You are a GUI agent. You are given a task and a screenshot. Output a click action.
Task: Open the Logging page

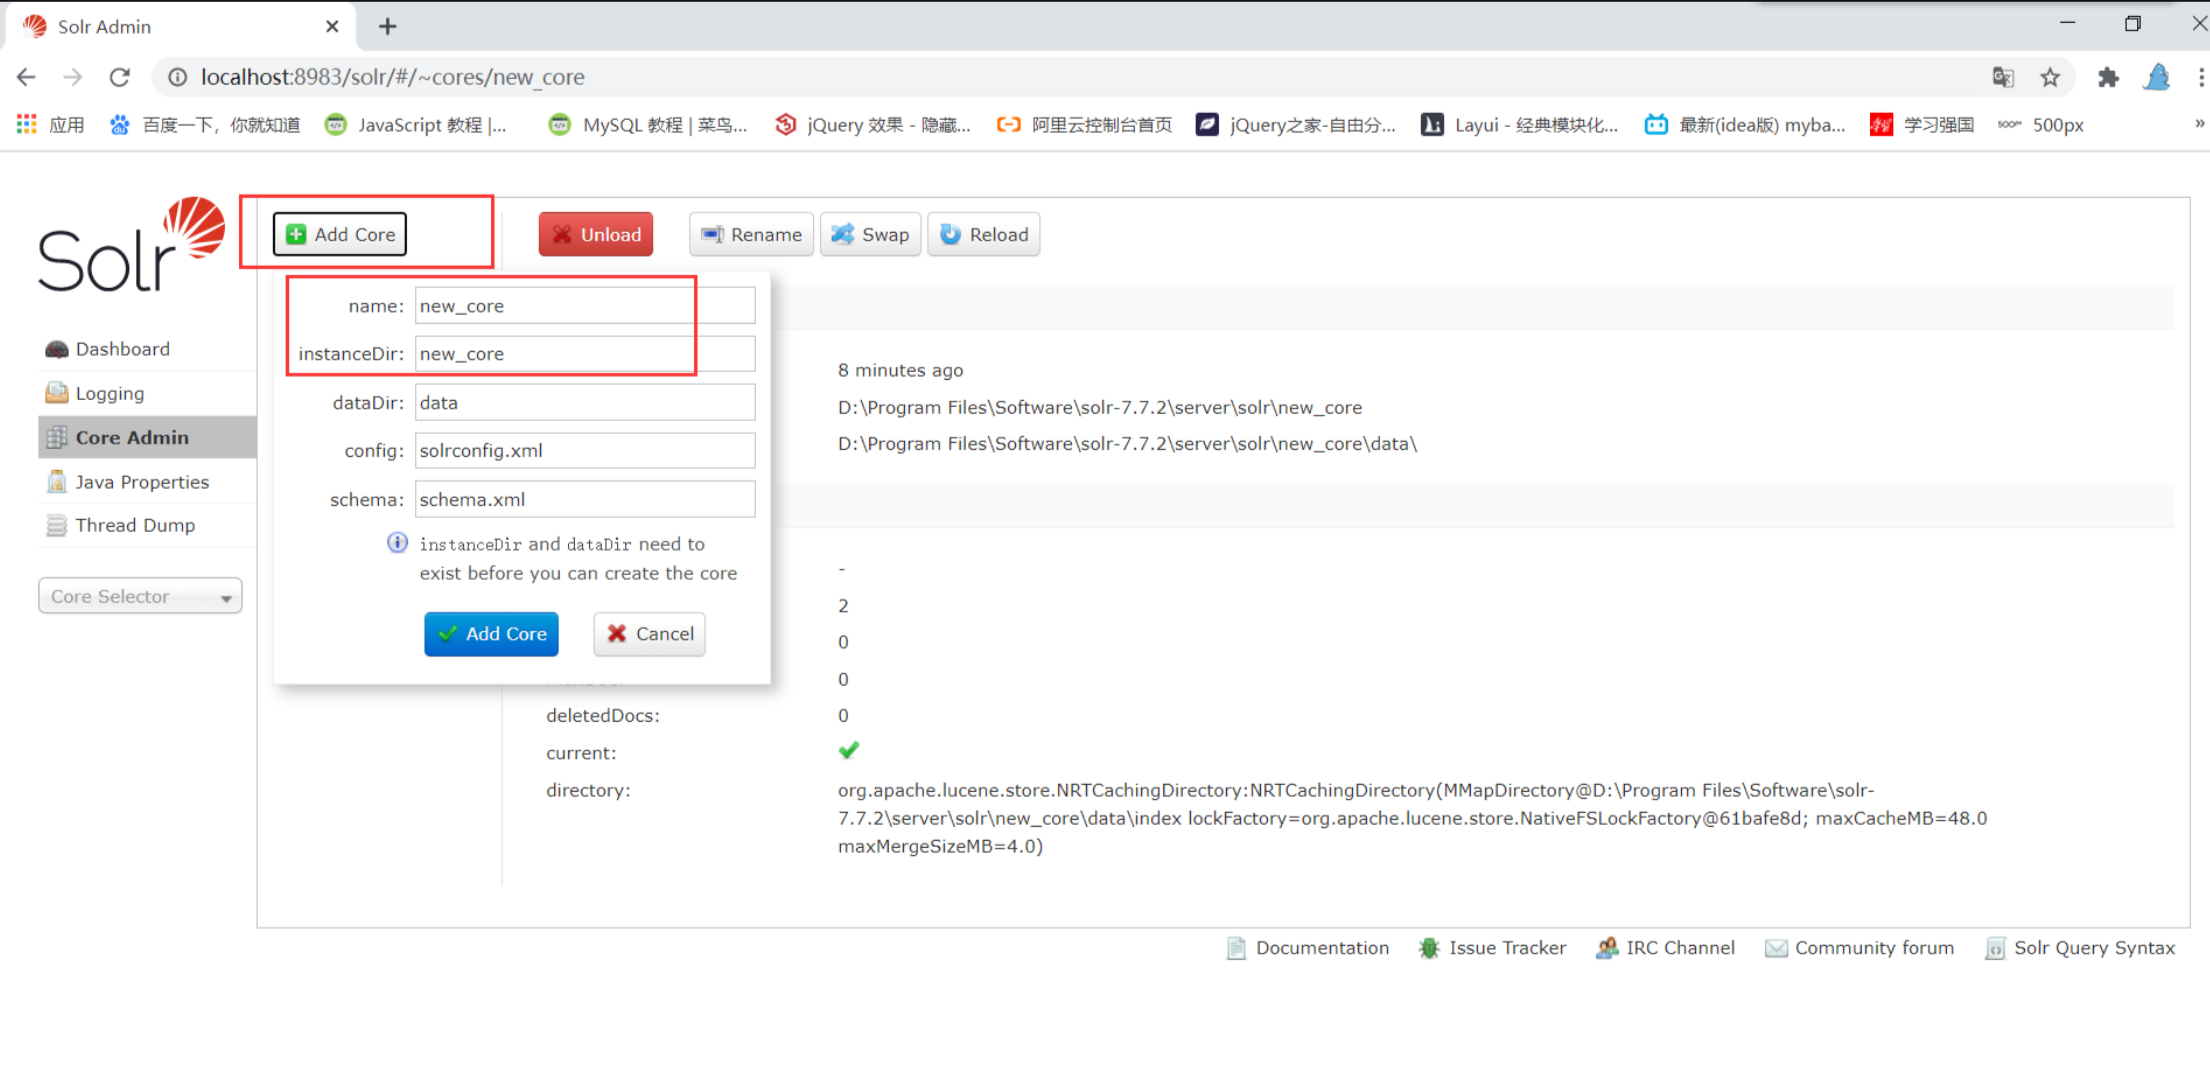tap(109, 393)
